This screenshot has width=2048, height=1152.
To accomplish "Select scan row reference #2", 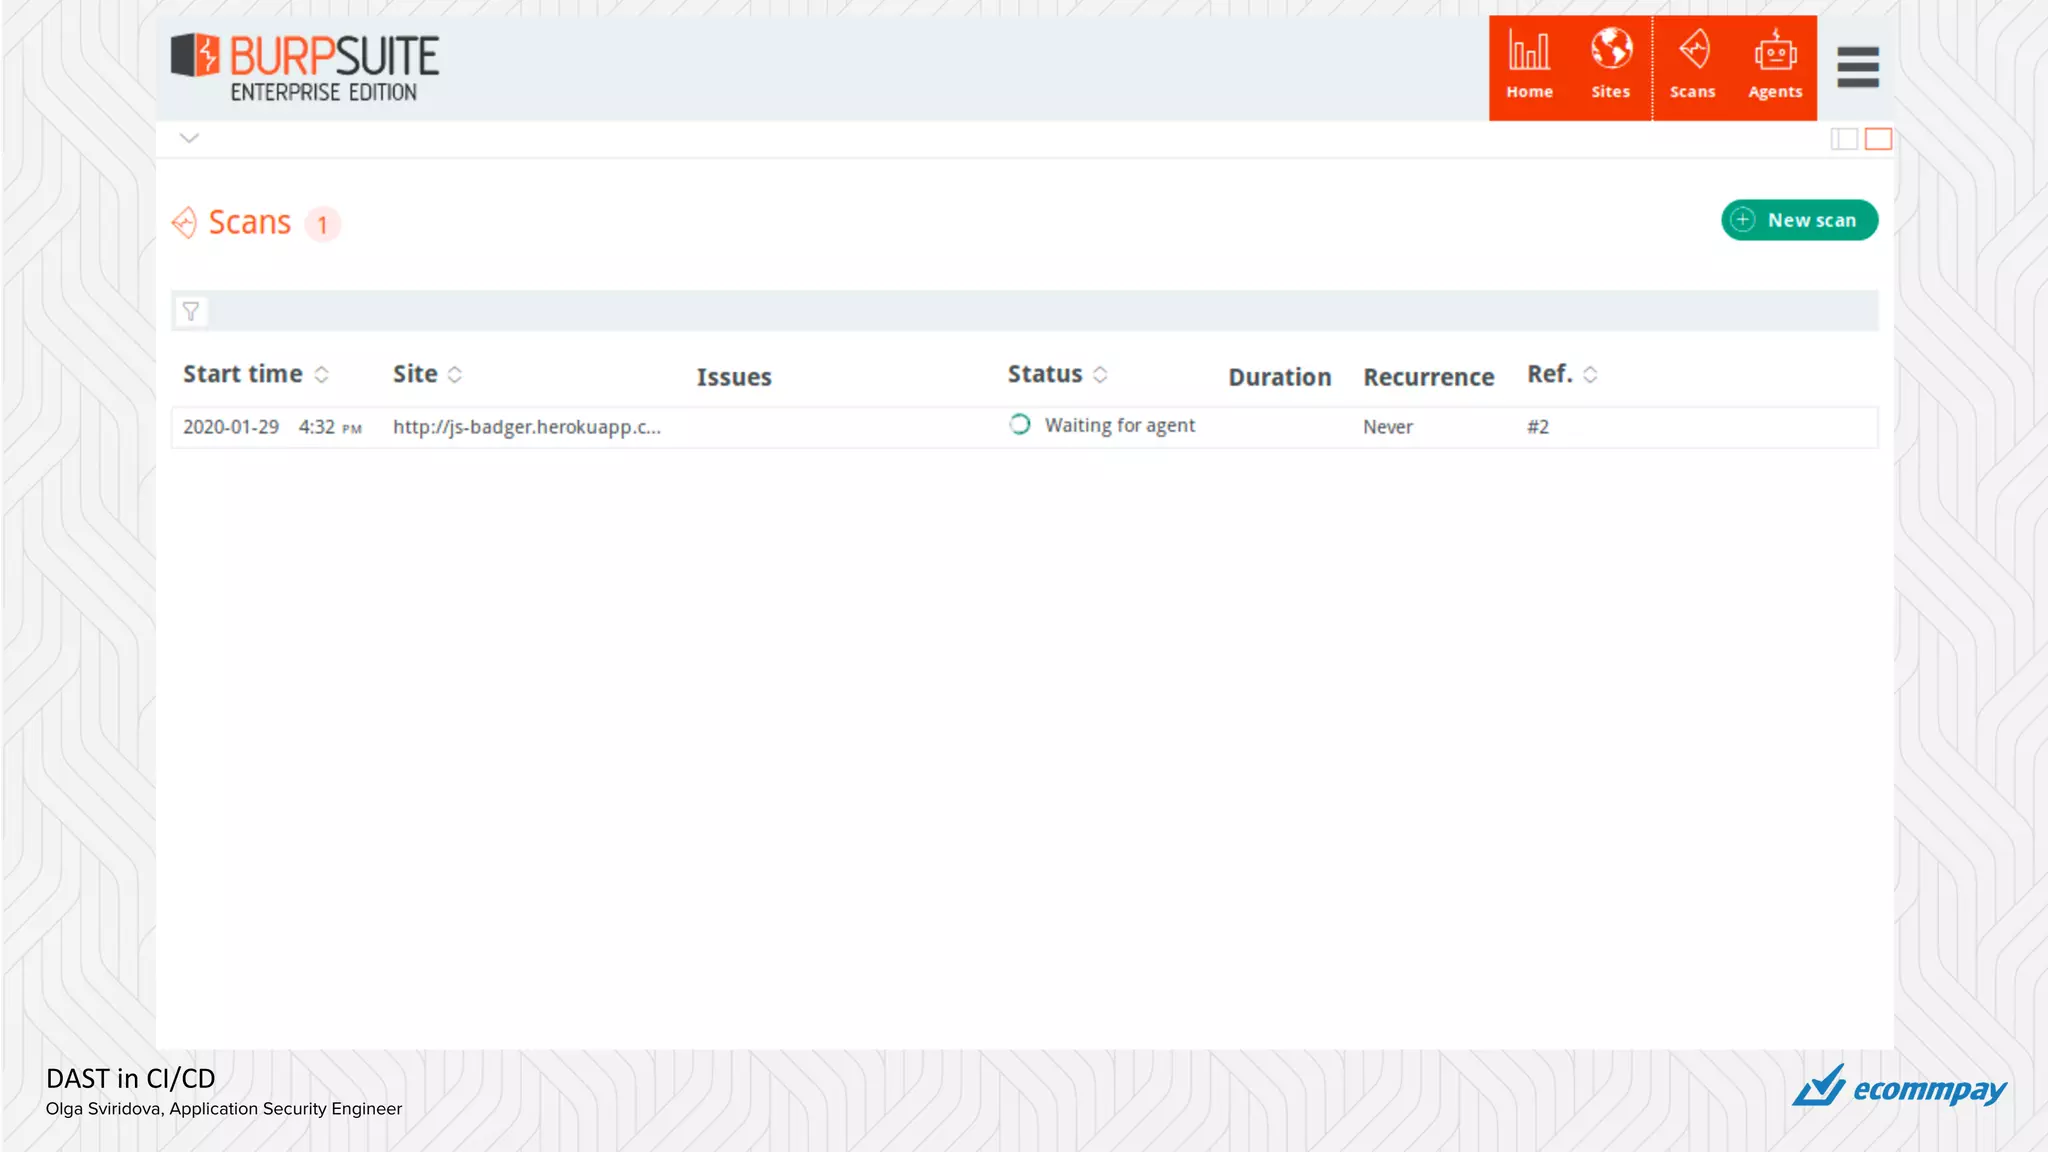I will (x=1537, y=427).
